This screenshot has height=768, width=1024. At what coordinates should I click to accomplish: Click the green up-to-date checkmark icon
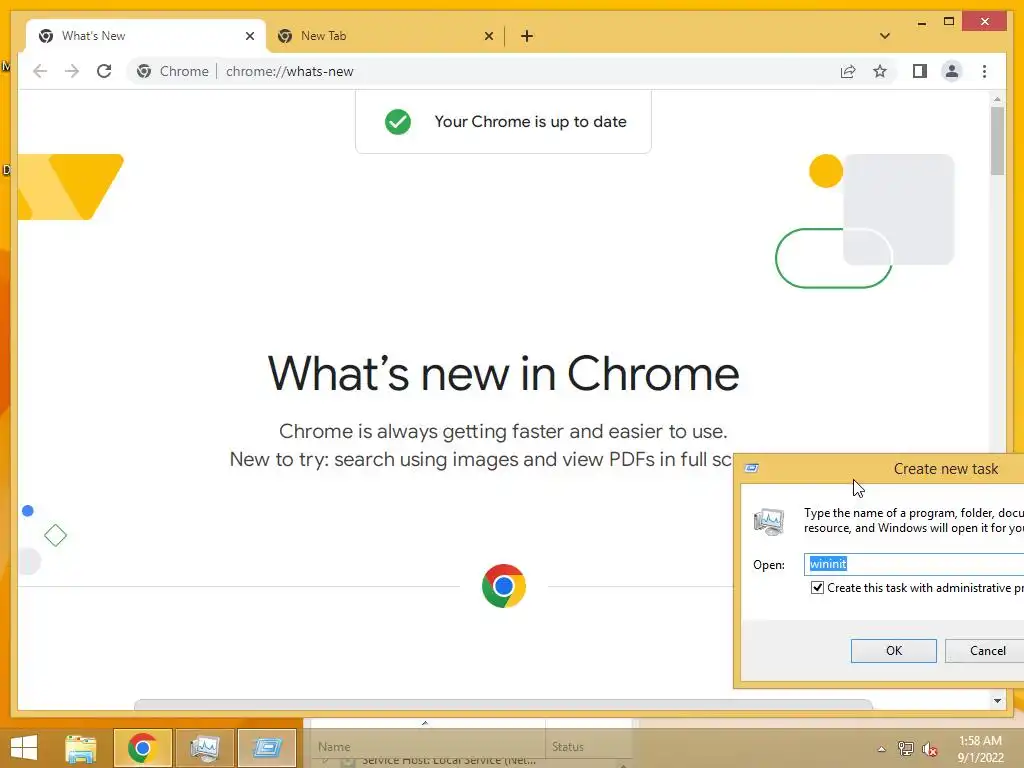pyautogui.click(x=398, y=121)
